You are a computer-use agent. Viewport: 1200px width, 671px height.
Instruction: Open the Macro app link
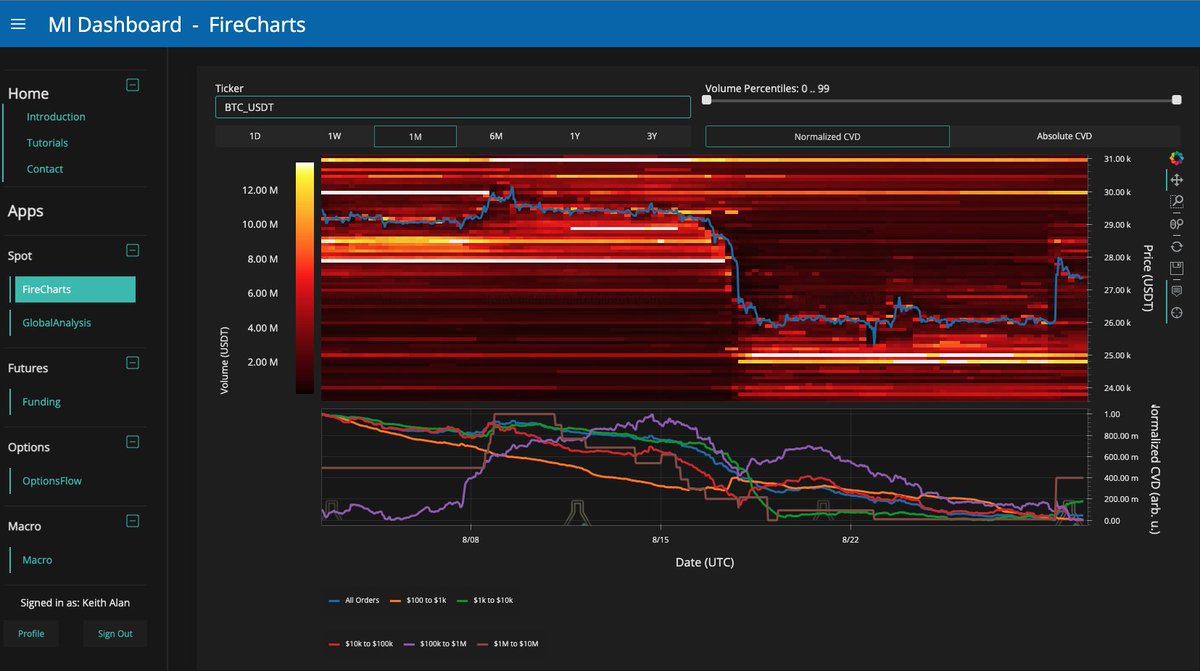click(x=37, y=560)
